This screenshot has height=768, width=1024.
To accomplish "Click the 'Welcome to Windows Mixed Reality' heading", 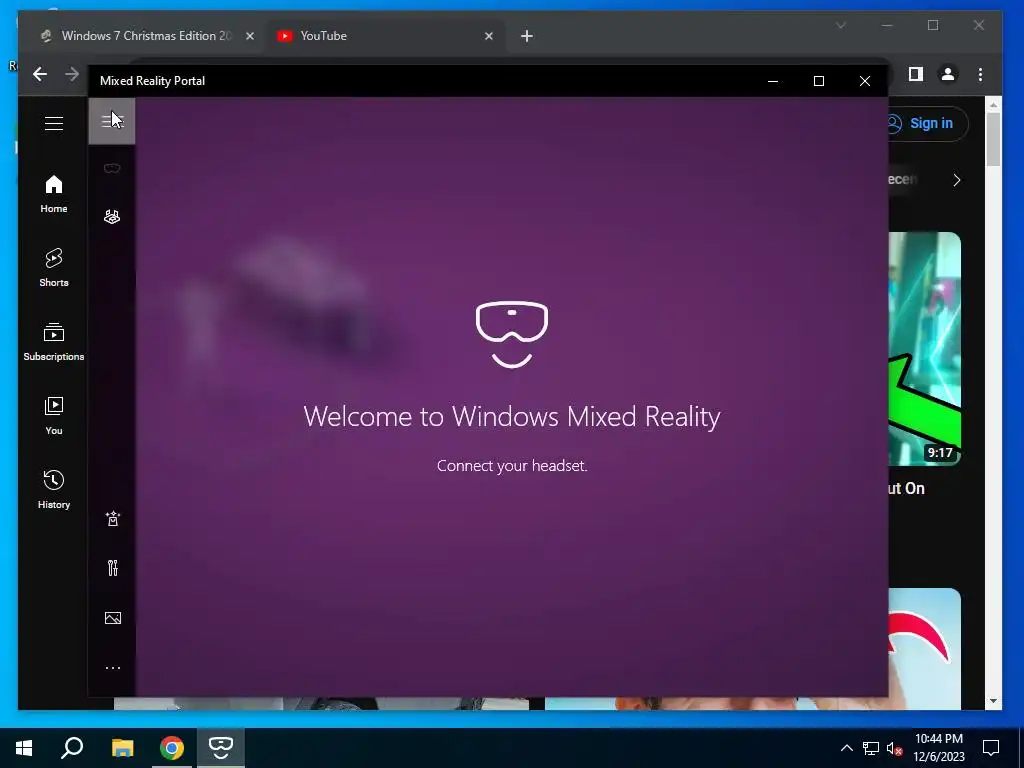I will [x=511, y=417].
